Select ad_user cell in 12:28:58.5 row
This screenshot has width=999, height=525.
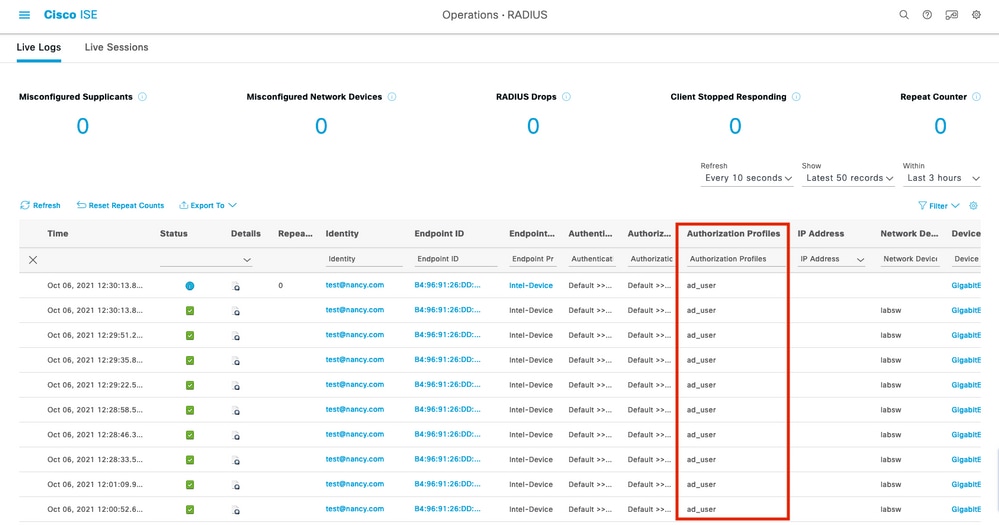tap(701, 410)
